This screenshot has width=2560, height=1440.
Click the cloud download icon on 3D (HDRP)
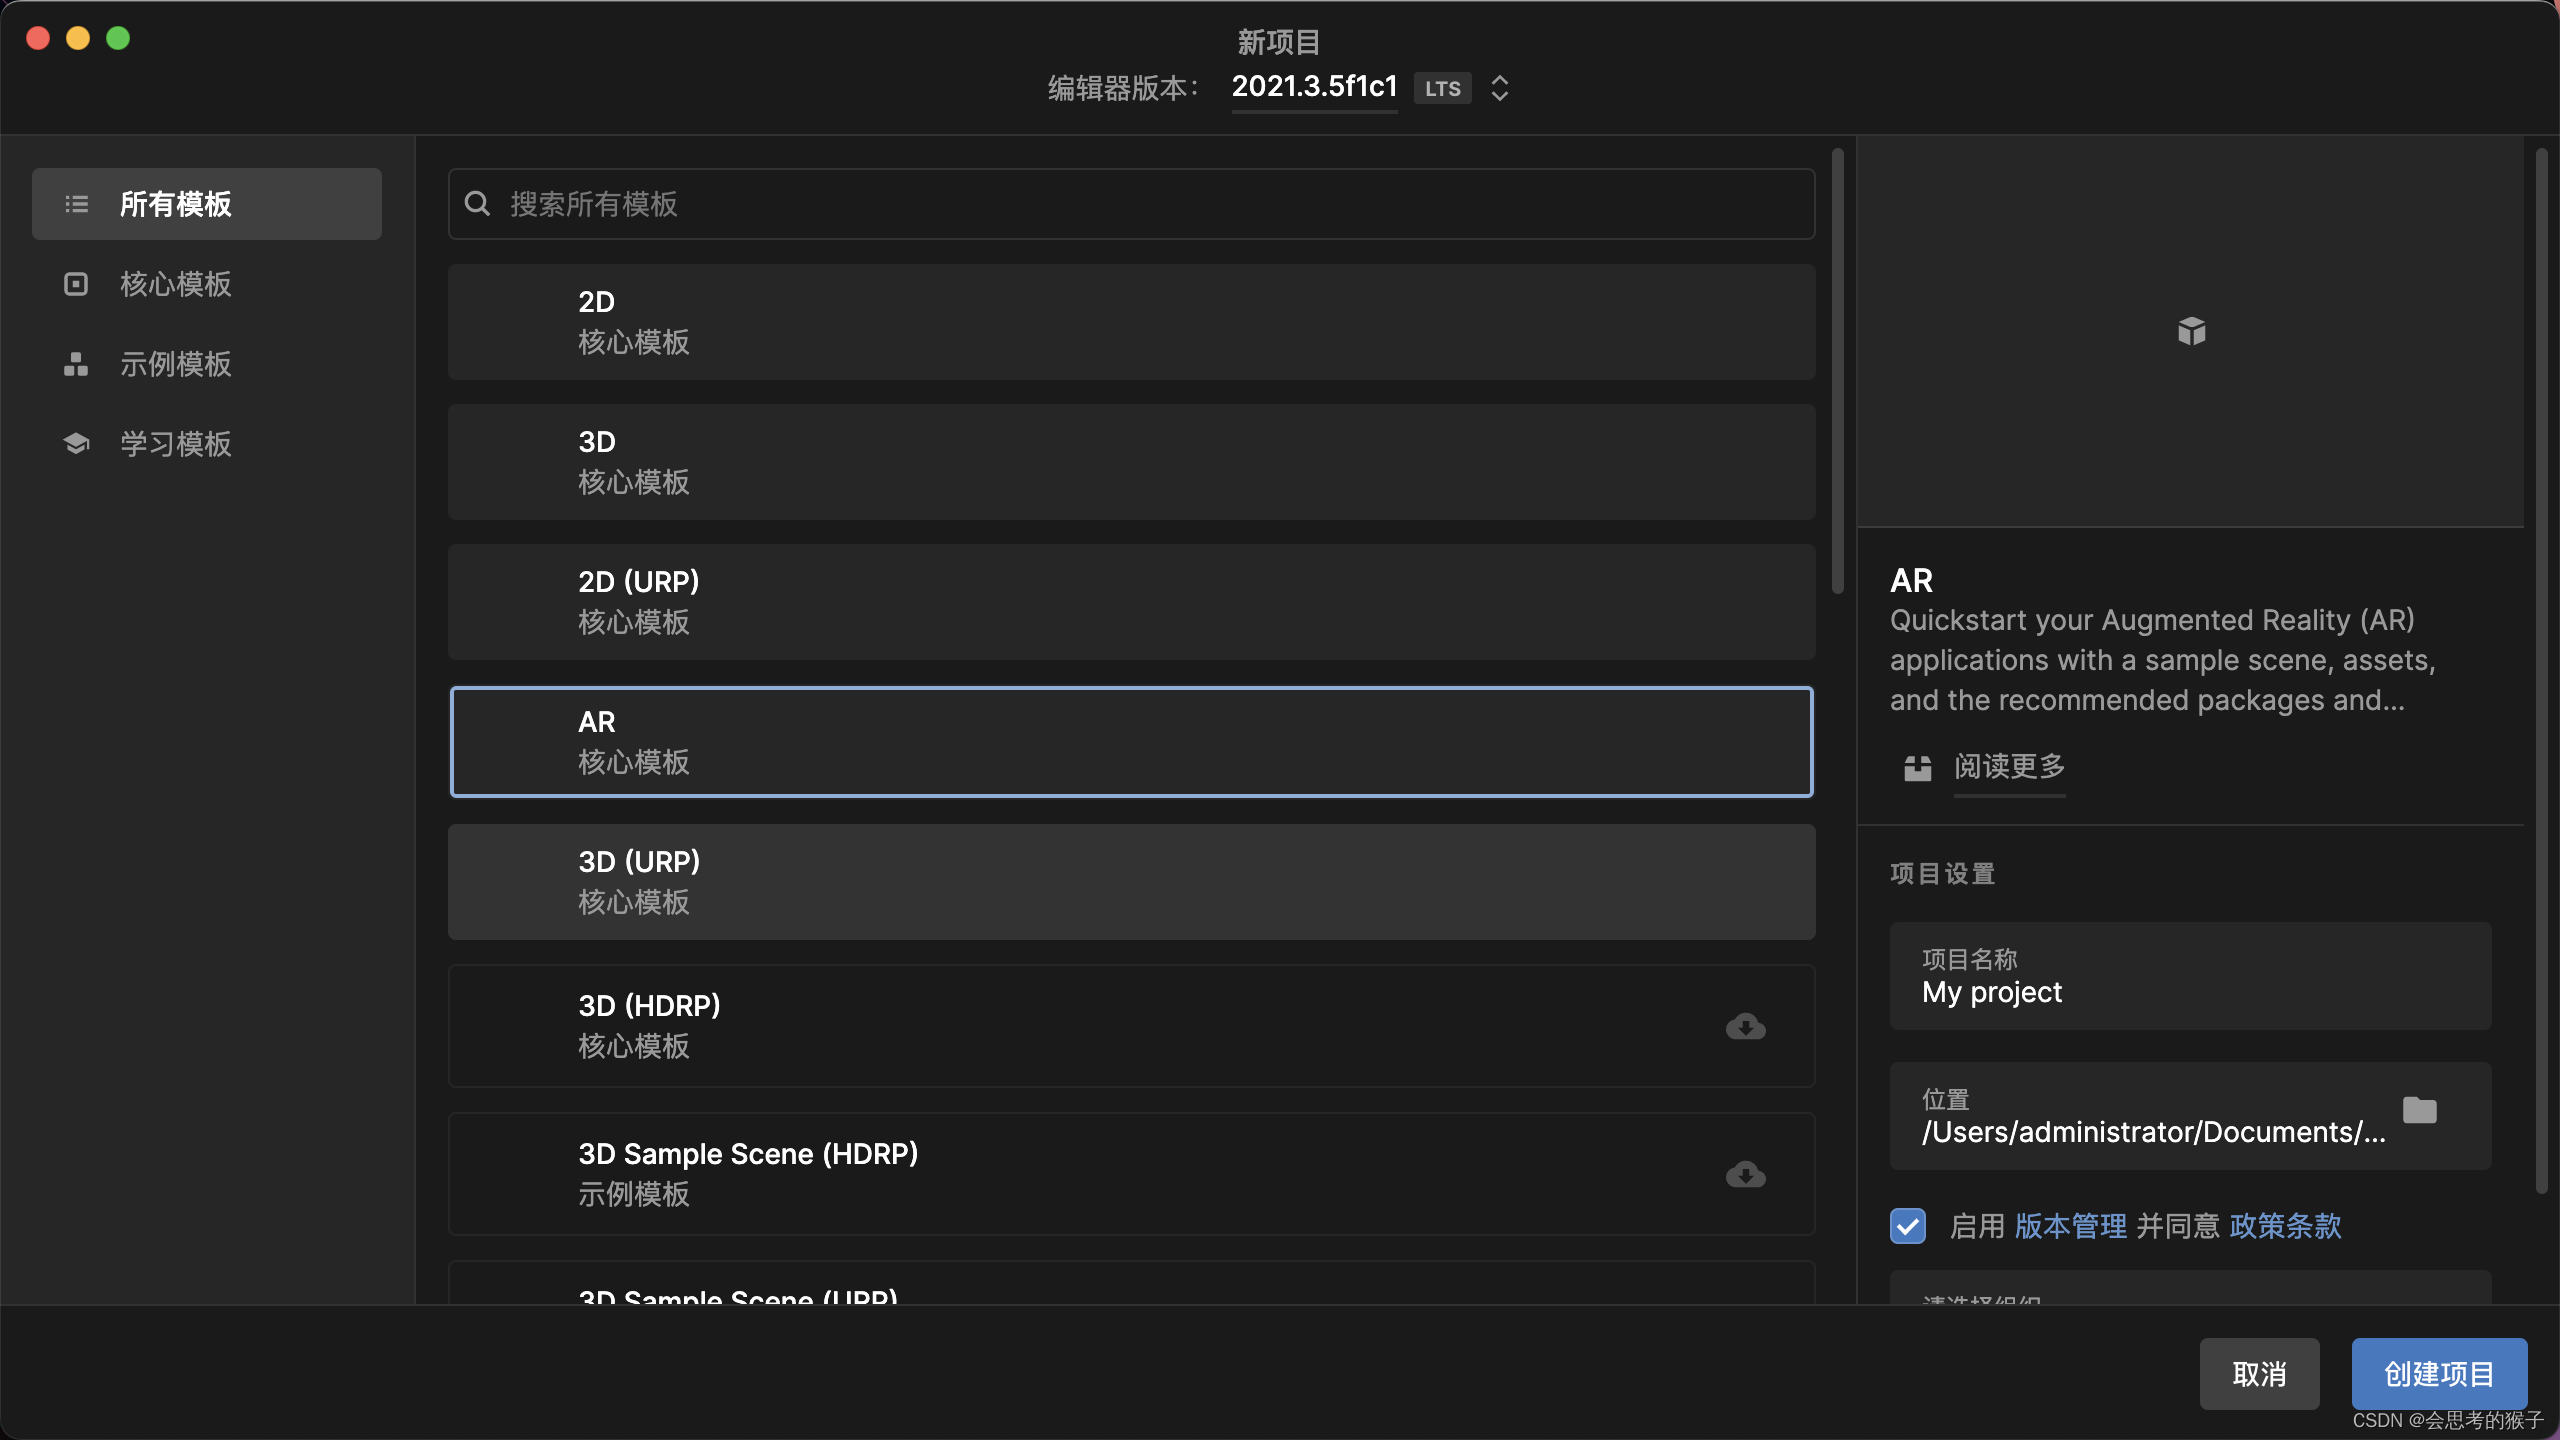[x=1744, y=1026]
